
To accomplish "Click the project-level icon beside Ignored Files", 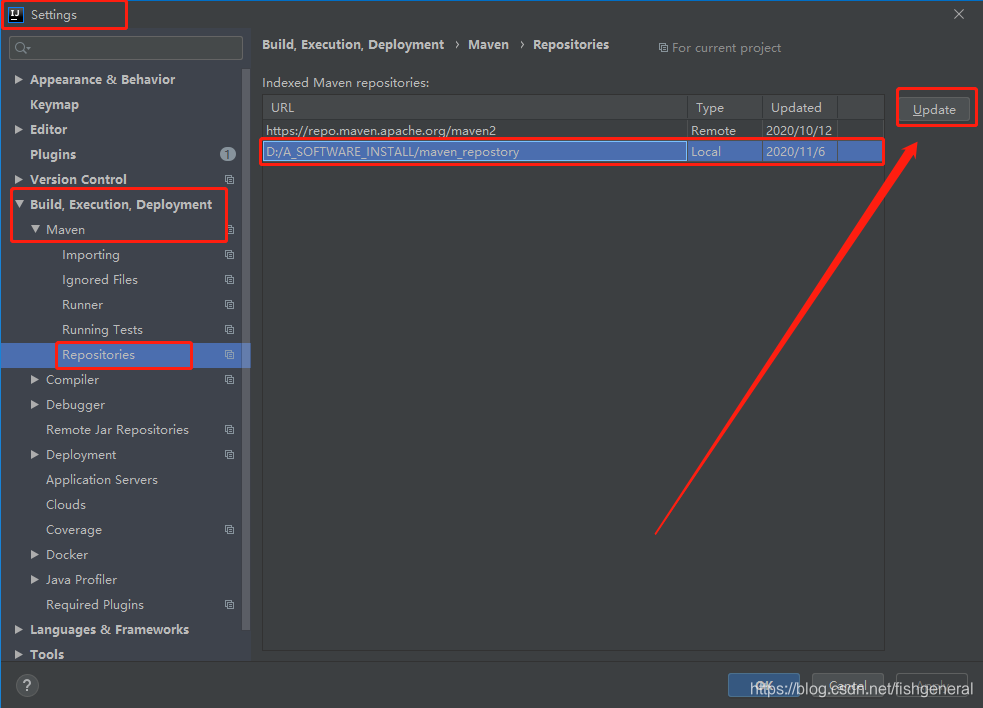I will tap(229, 280).
